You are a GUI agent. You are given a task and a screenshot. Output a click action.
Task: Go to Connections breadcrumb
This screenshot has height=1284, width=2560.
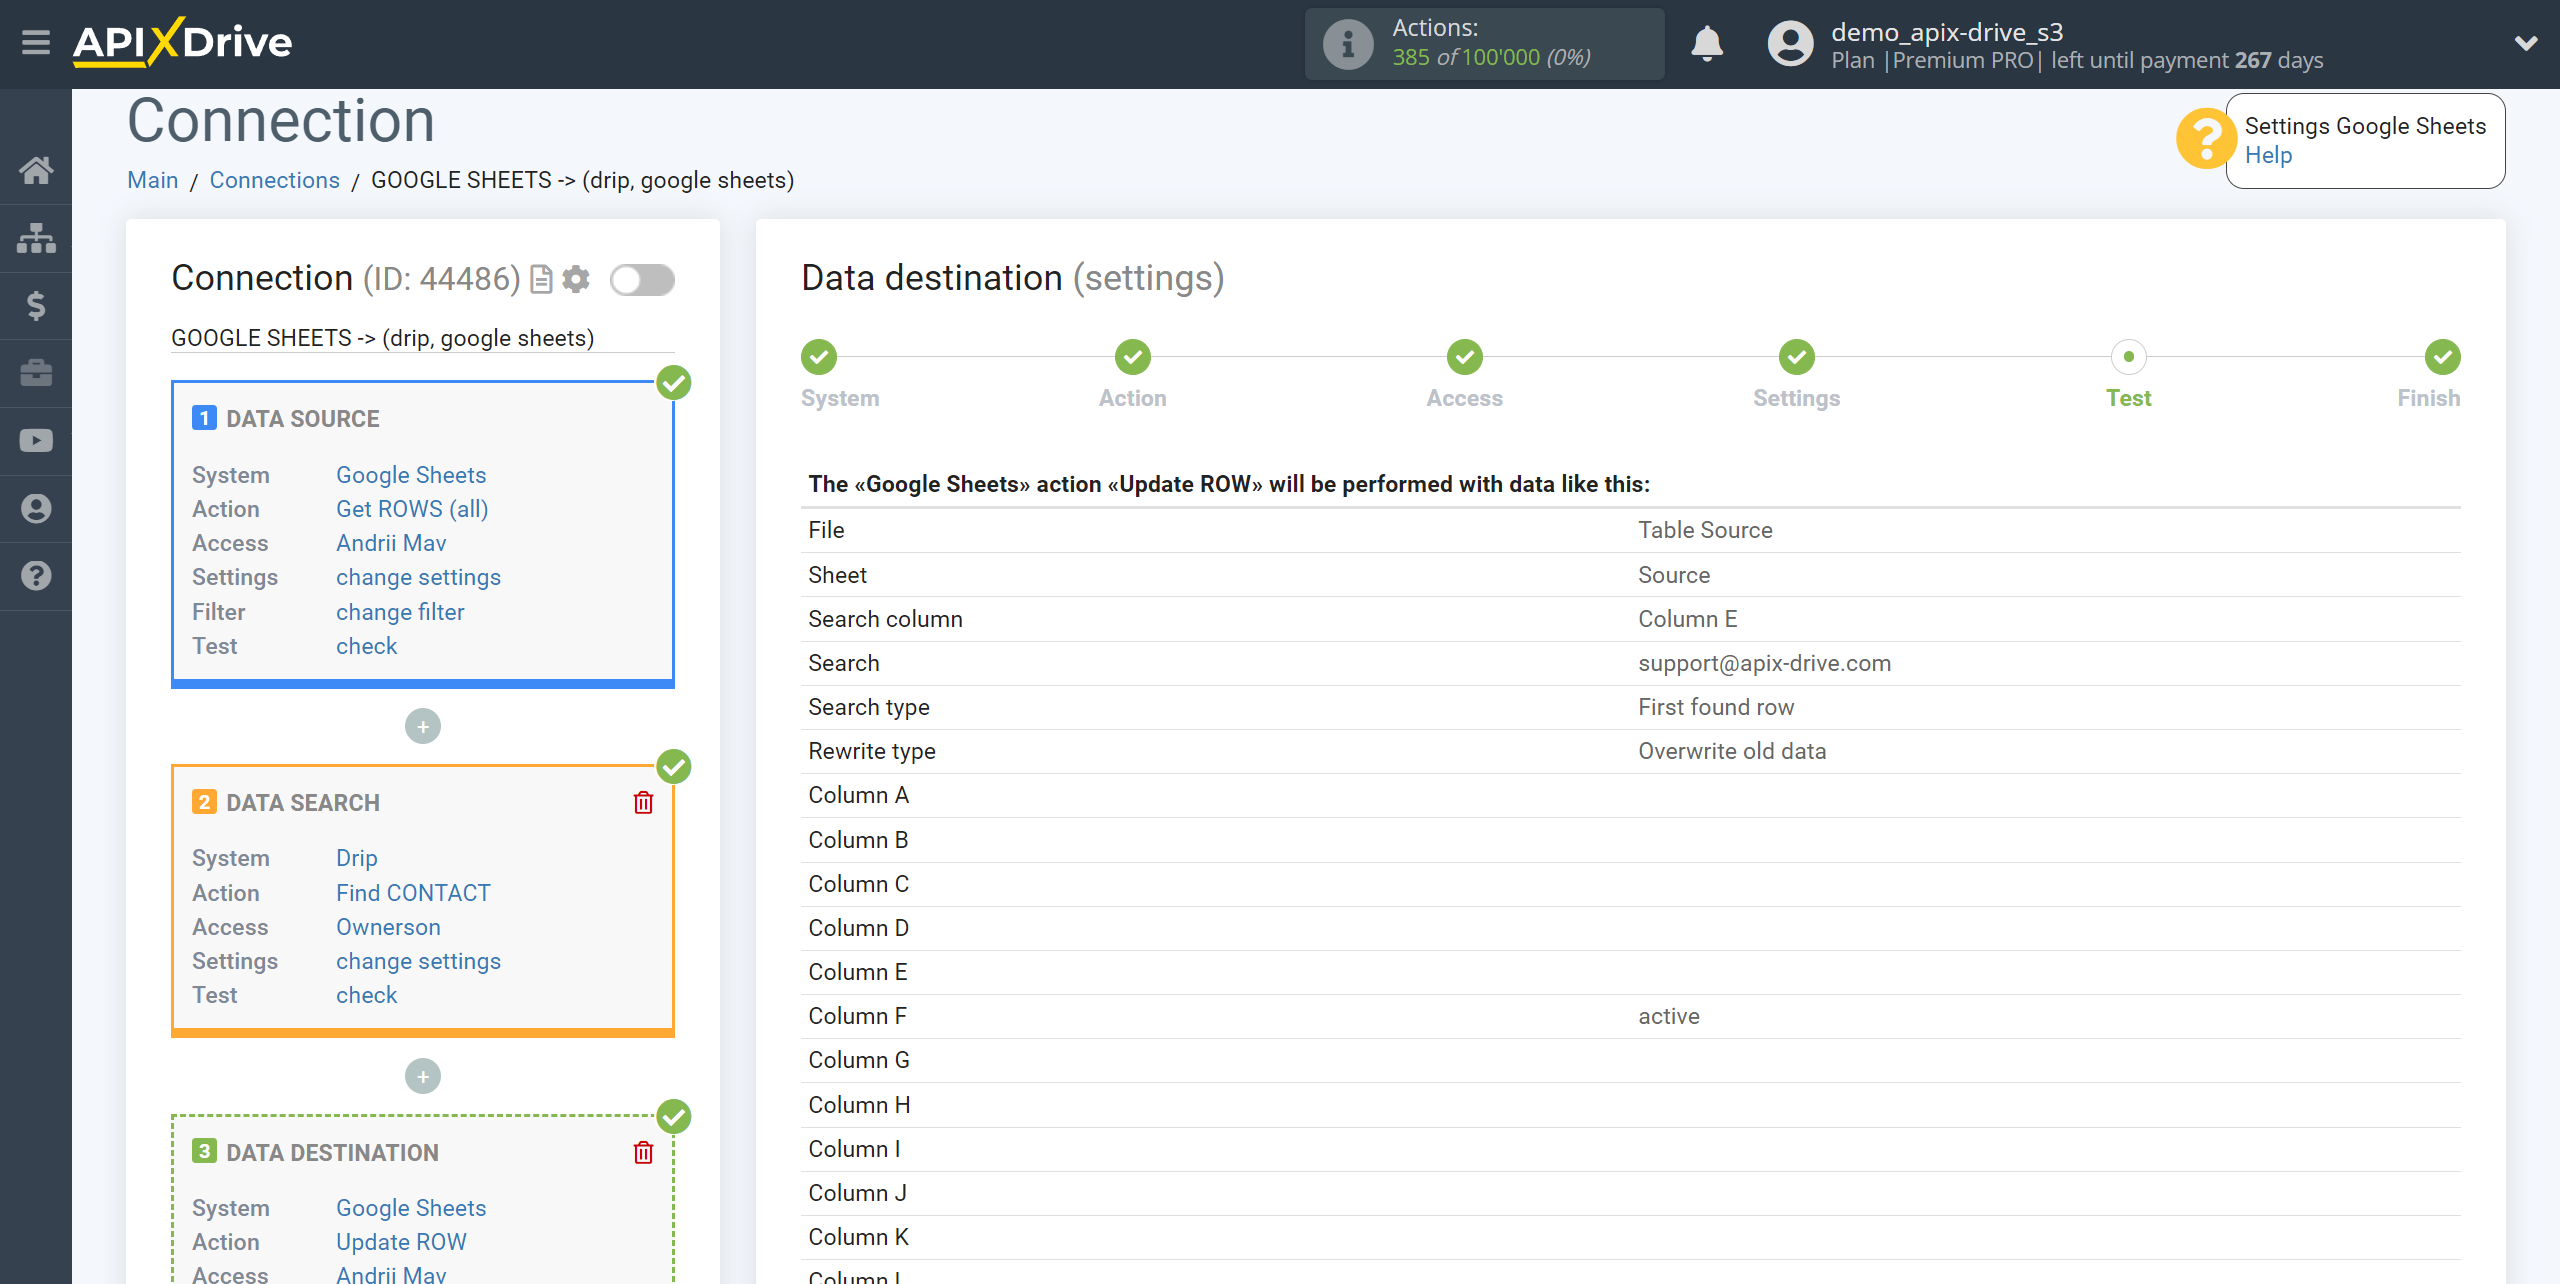tap(275, 180)
